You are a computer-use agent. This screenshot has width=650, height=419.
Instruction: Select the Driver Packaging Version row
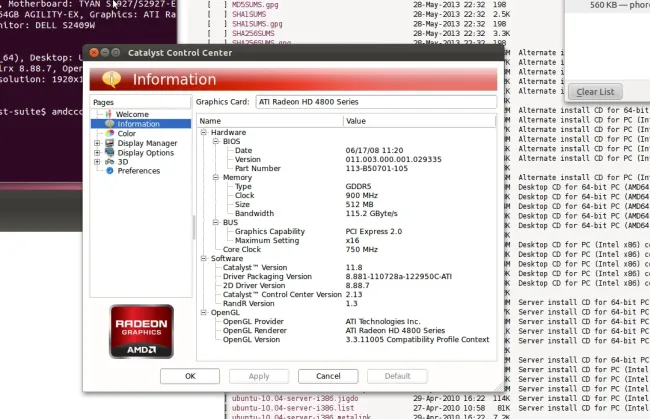point(347,276)
